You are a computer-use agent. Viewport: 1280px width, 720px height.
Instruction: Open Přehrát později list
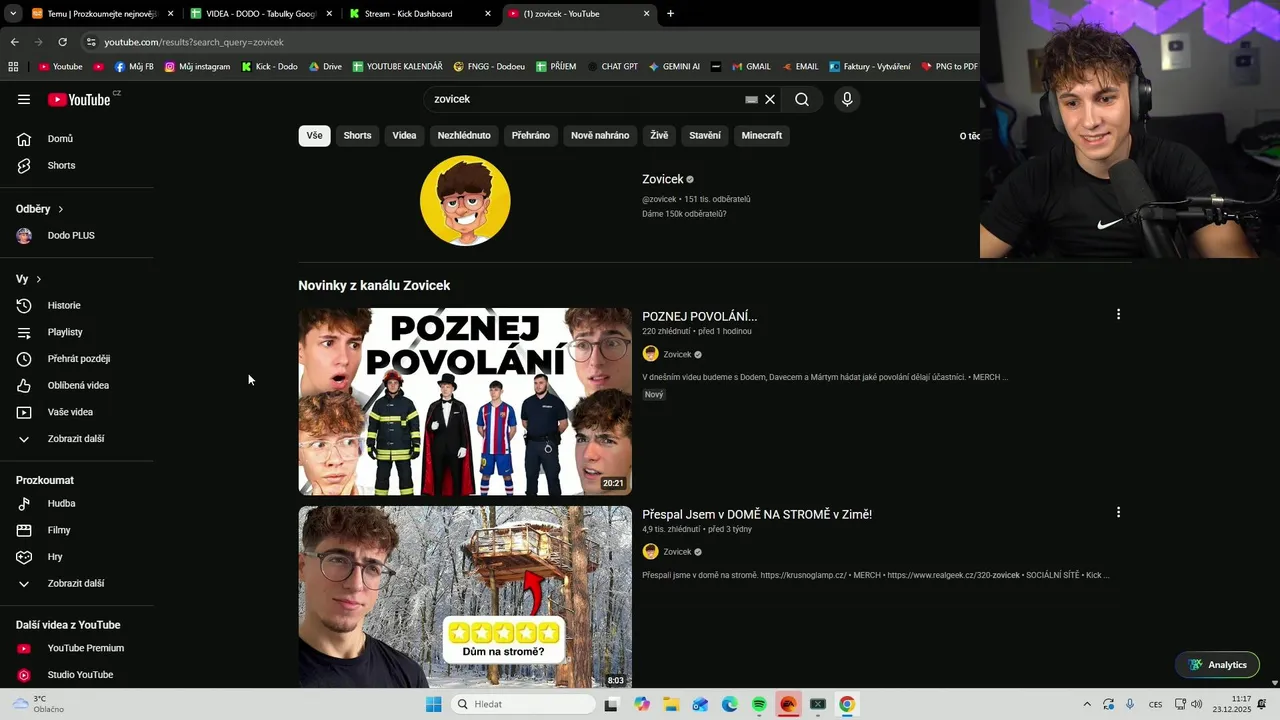[77, 359]
